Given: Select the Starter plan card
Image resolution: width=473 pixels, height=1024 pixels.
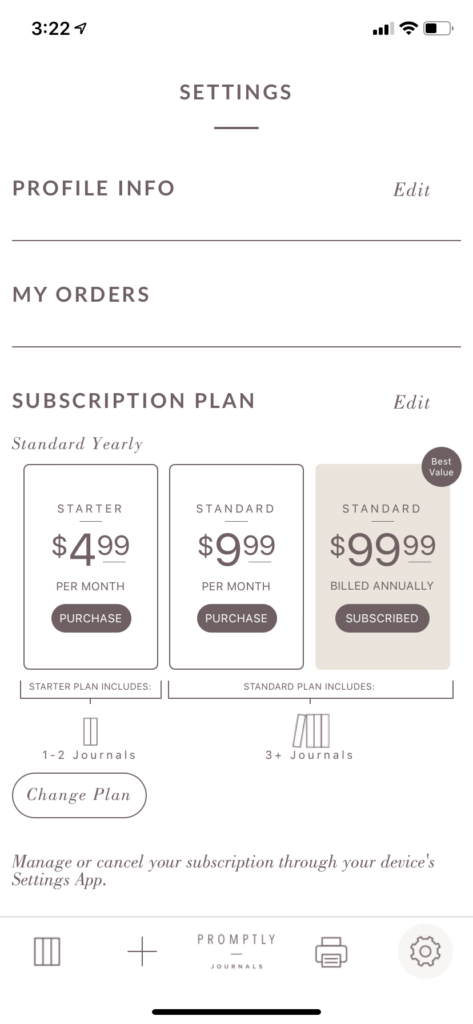Looking at the screenshot, I should 91,567.
